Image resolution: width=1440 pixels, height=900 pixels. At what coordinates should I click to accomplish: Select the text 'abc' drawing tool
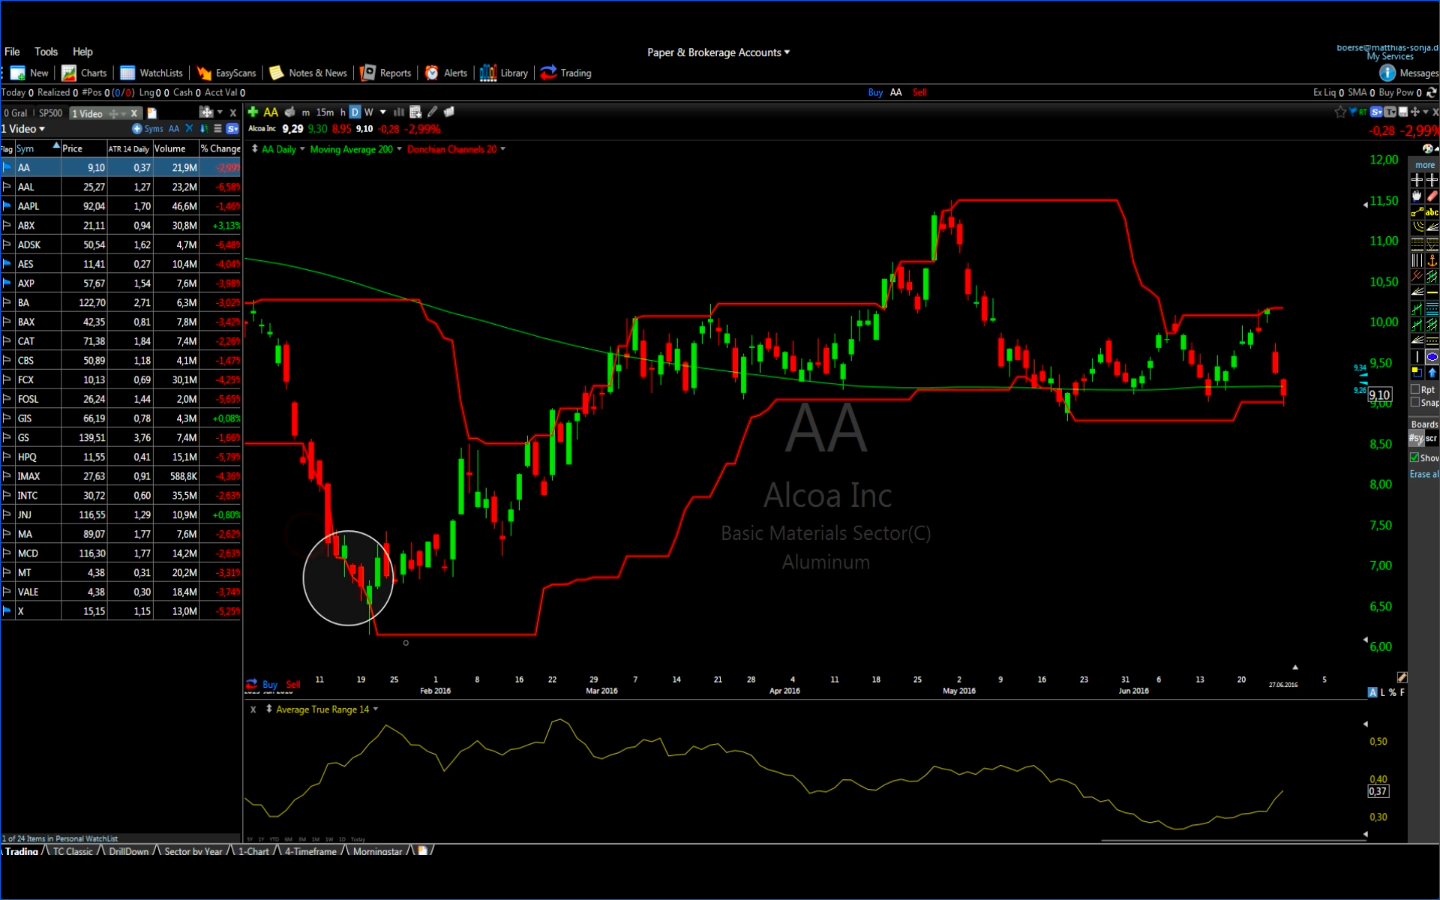click(x=1432, y=212)
